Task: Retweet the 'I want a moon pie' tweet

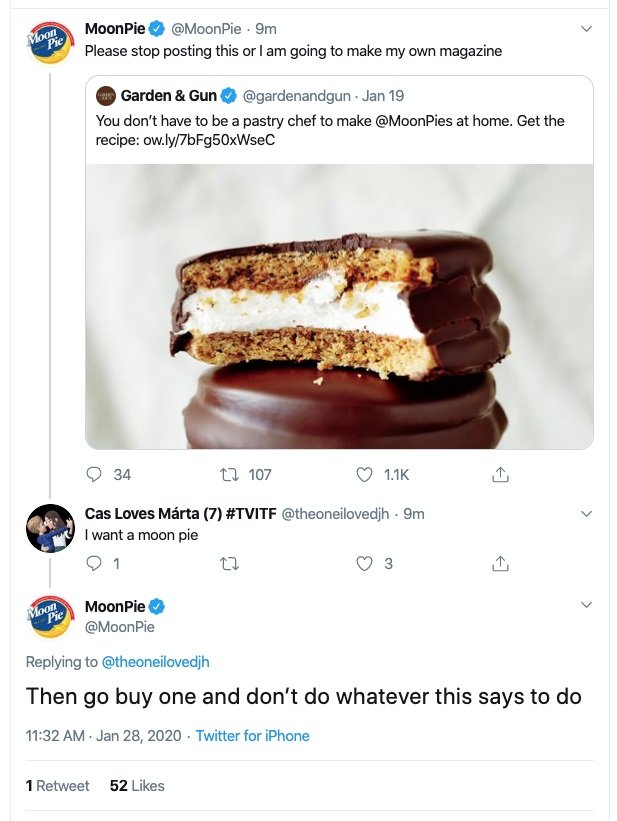Action: pos(229,564)
